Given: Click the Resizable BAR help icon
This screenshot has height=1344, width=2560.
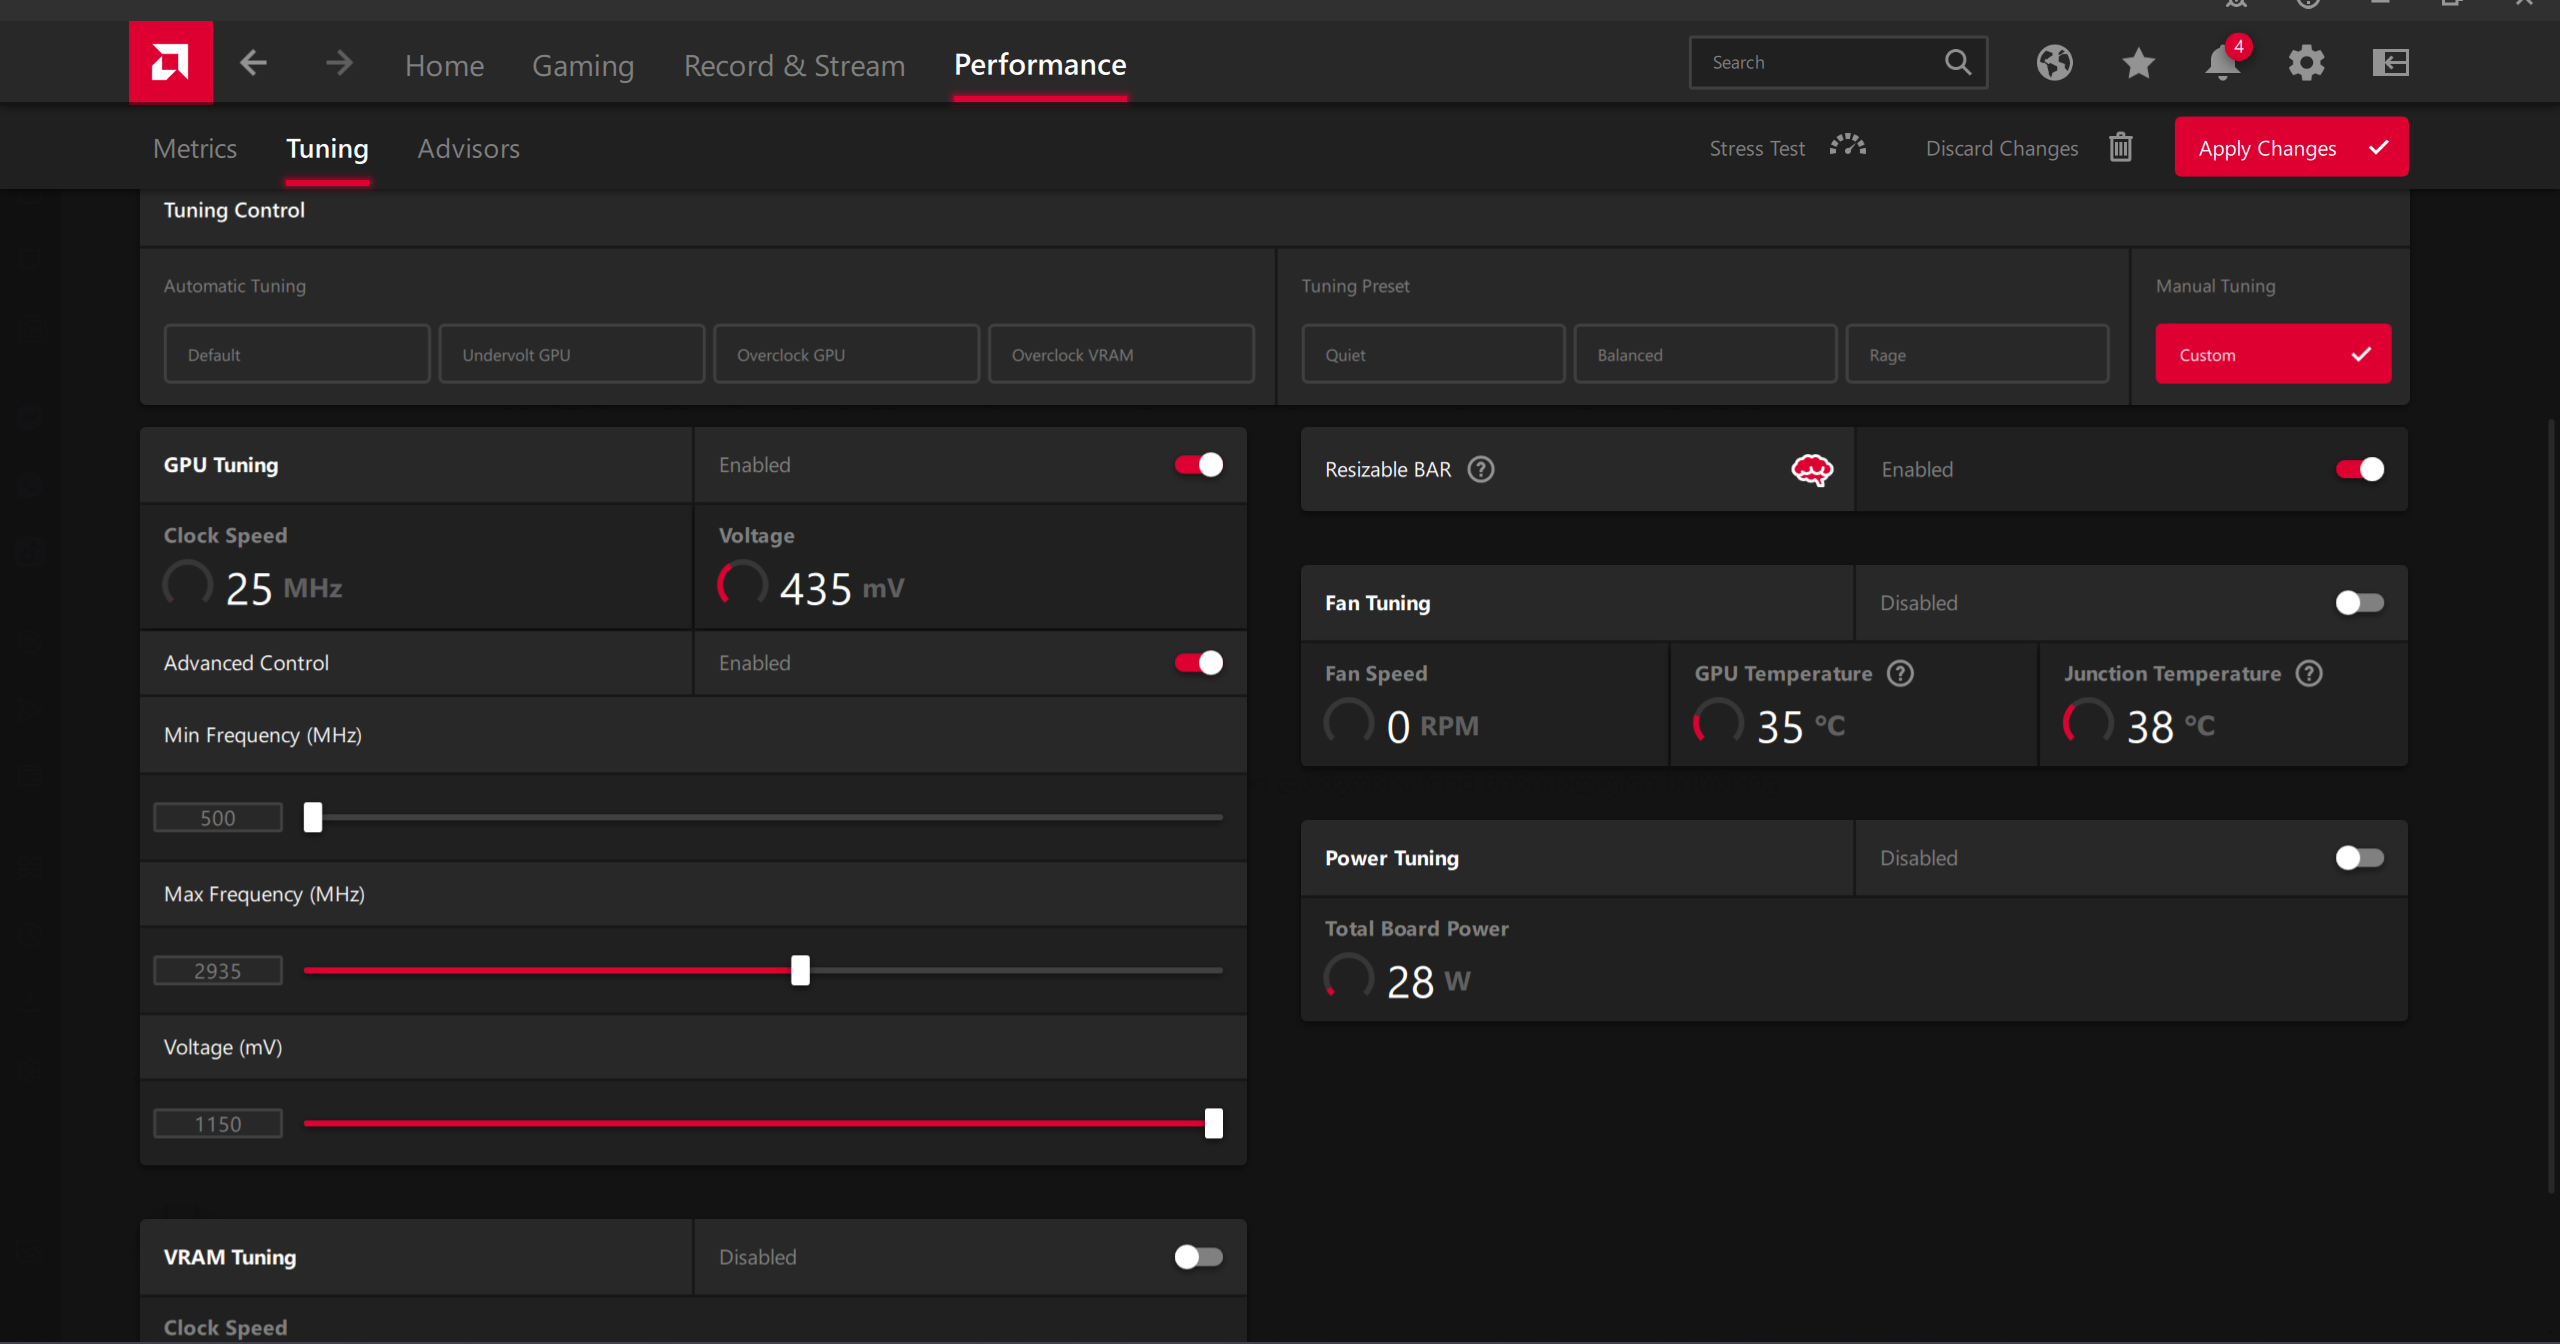Looking at the screenshot, I should (1481, 469).
